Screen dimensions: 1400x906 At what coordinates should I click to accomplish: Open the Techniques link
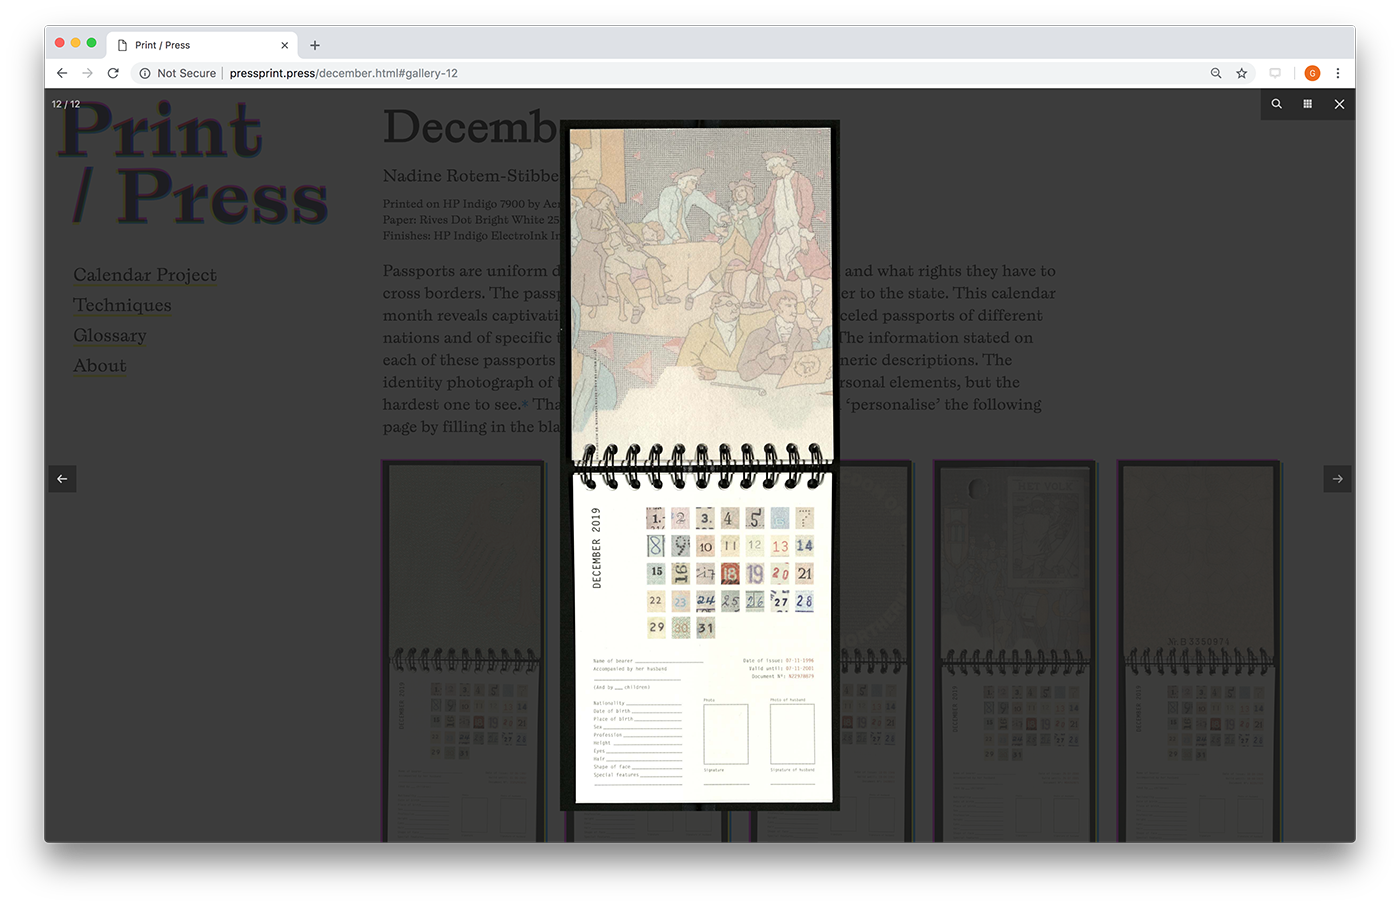122,305
